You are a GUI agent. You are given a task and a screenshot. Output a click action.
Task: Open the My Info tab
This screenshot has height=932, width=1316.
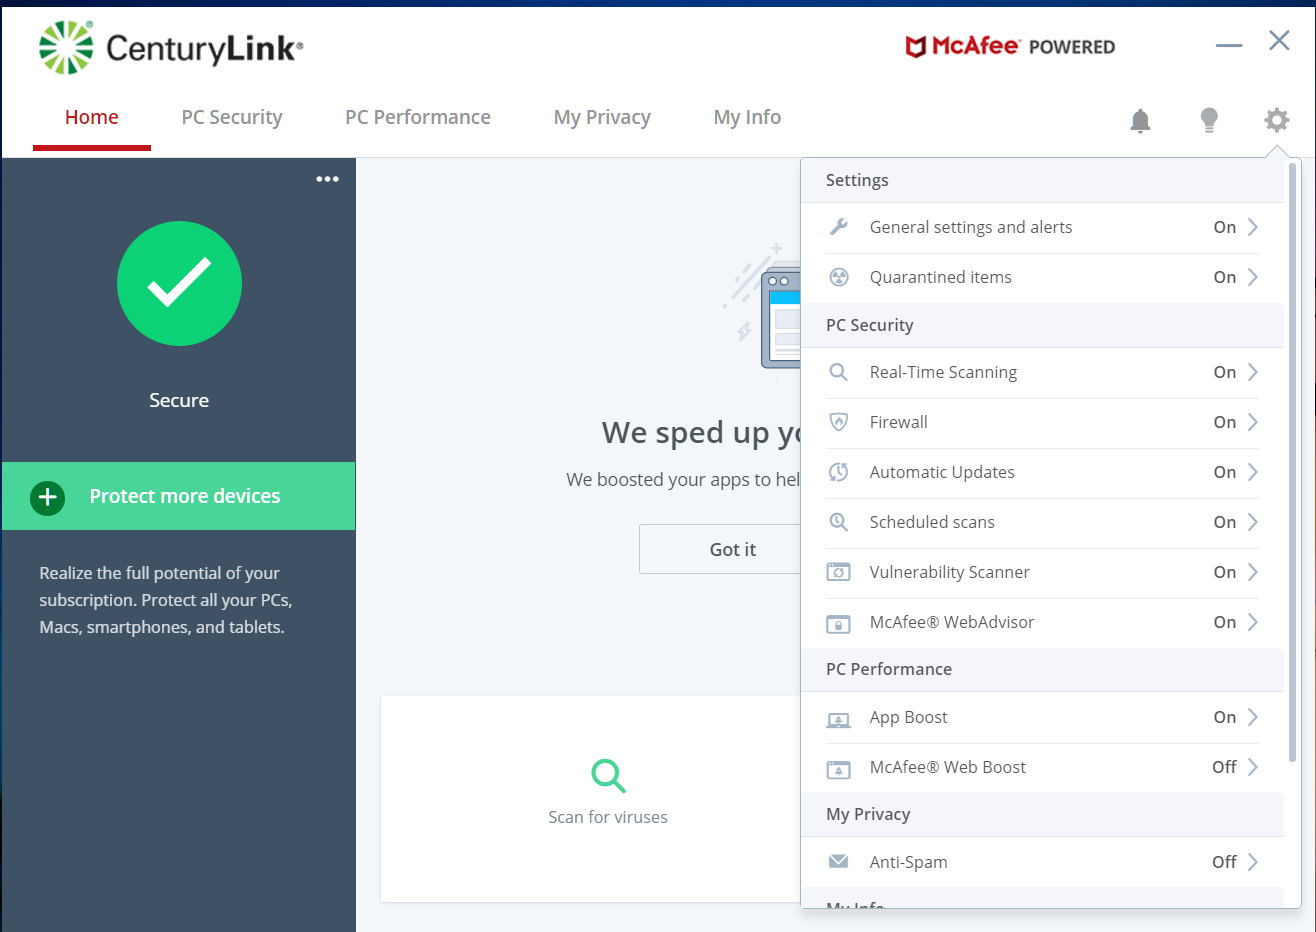point(747,118)
